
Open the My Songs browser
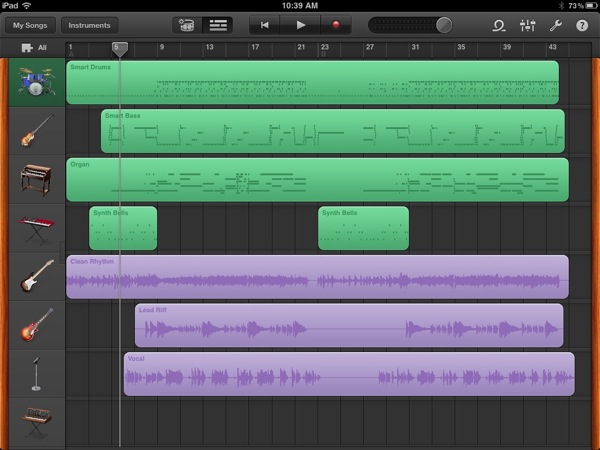(30, 25)
